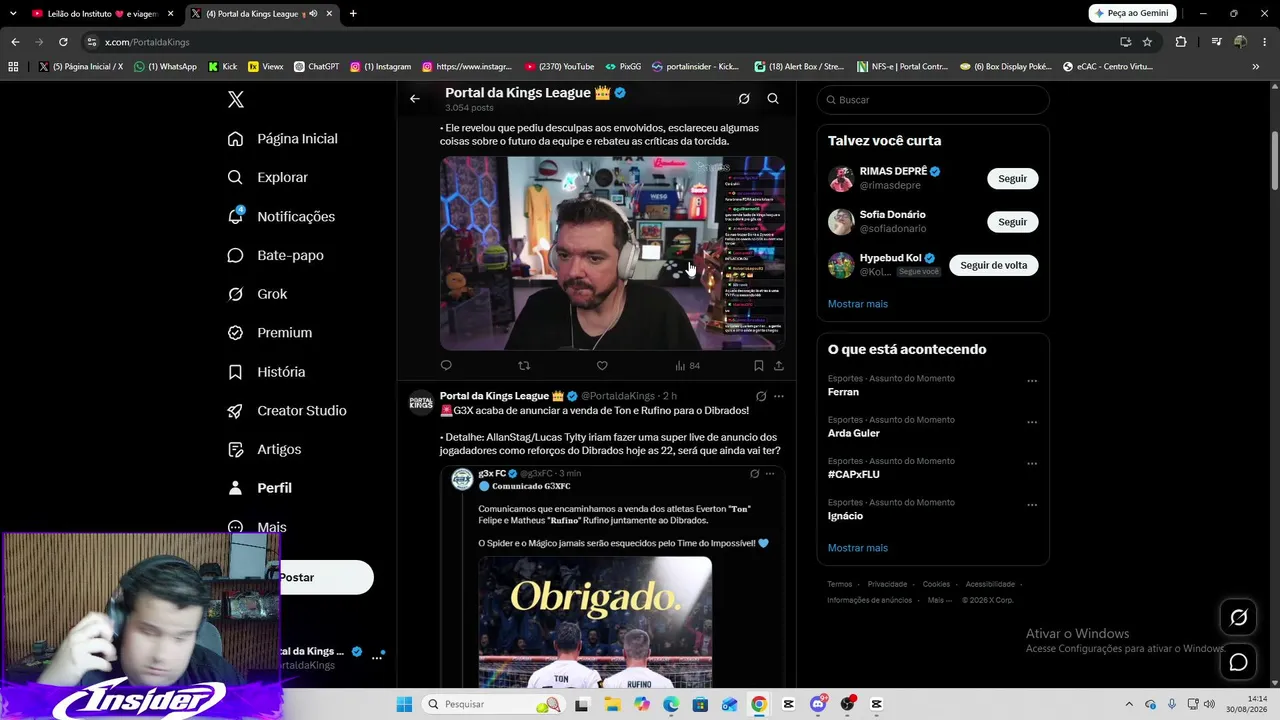Open account switcher three-dots menu
The width and height of the screenshot is (1280, 720).
pyautogui.click(x=377, y=658)
